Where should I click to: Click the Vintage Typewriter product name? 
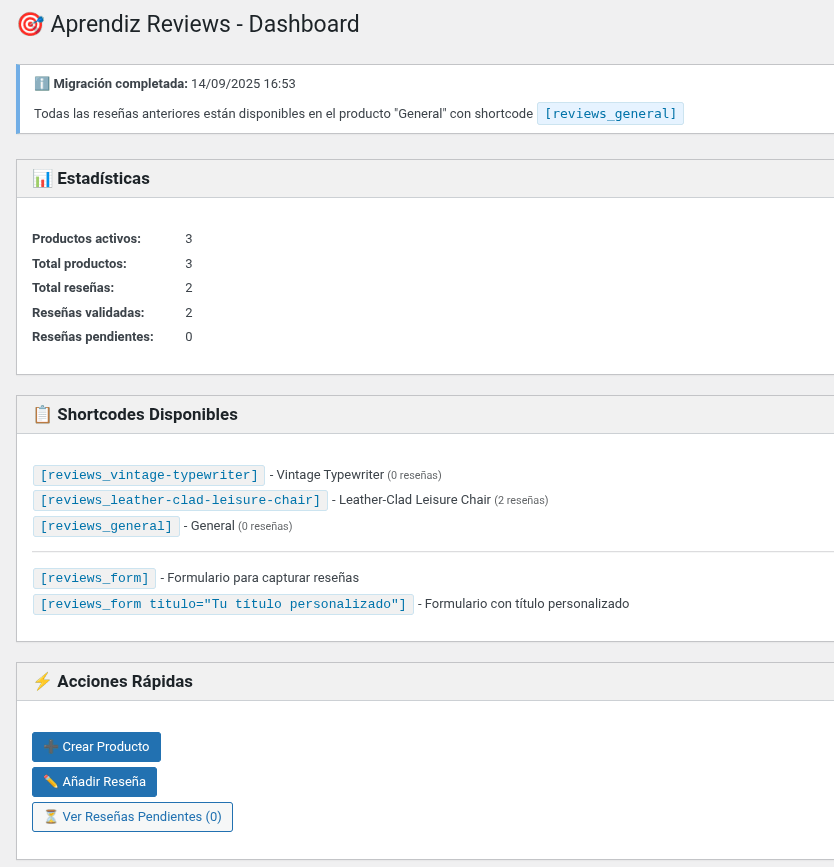[x=330, y=475]
